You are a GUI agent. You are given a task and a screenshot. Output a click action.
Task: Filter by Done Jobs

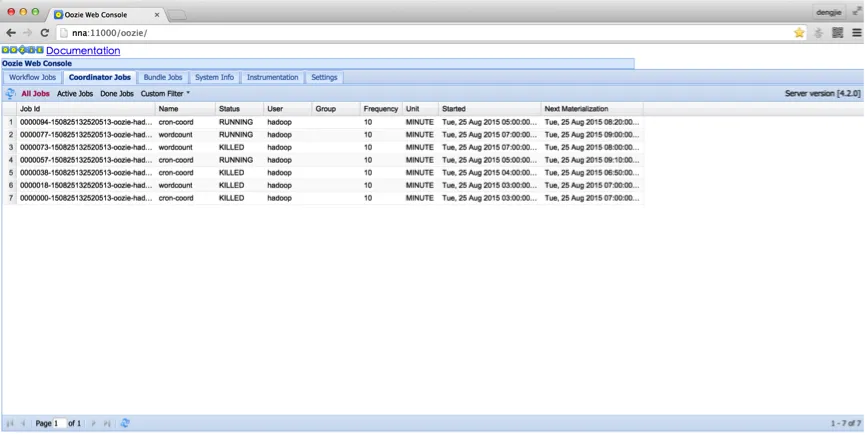[117, 94]
